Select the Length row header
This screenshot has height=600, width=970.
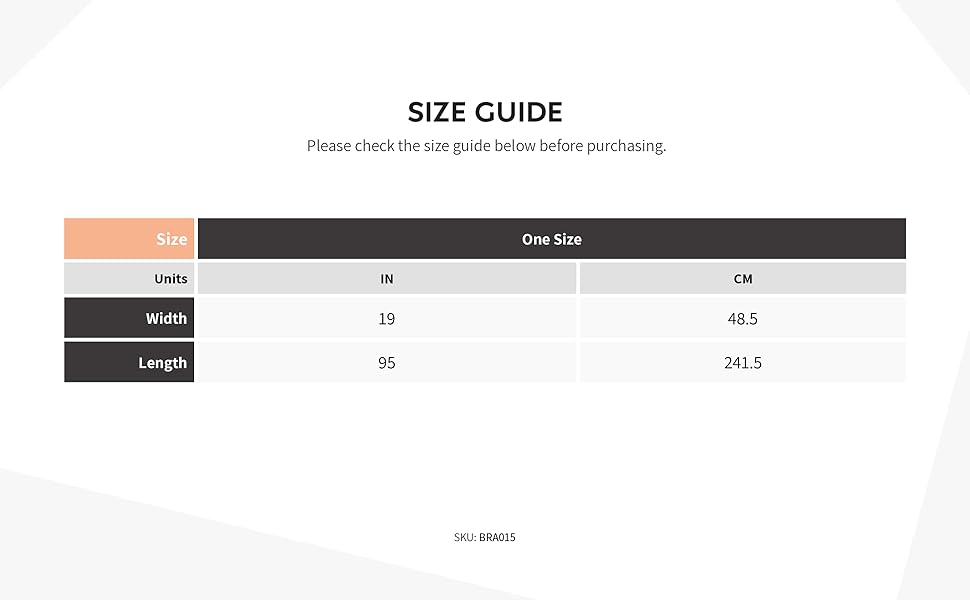[130, 363]
